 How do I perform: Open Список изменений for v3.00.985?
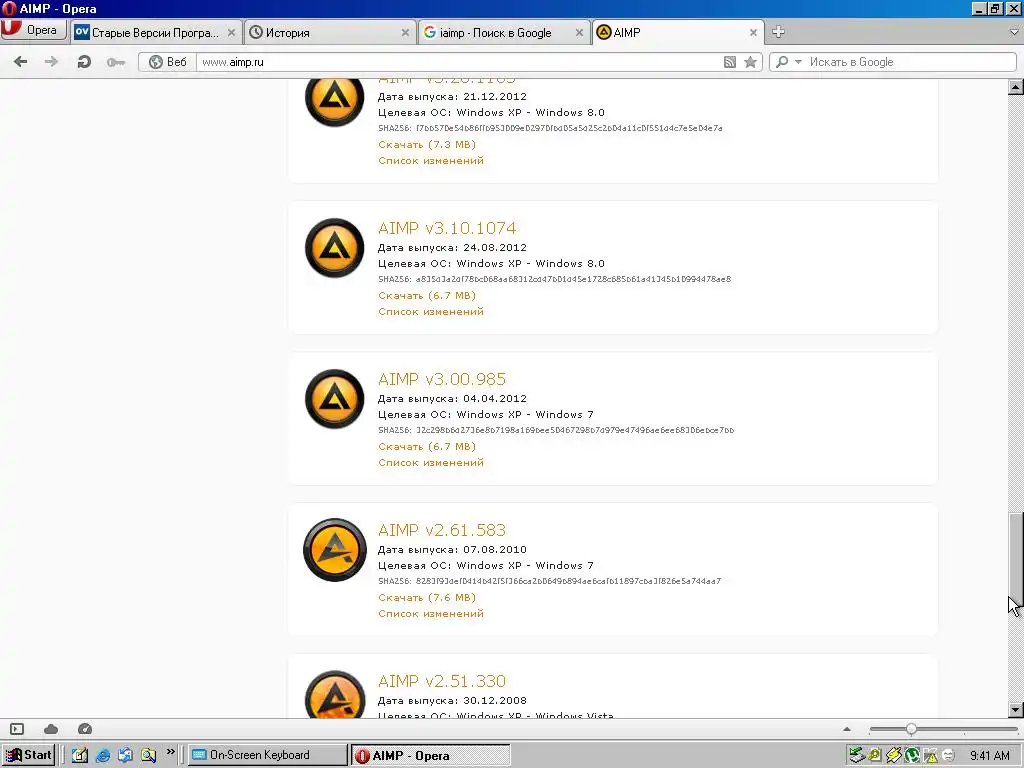431,462
